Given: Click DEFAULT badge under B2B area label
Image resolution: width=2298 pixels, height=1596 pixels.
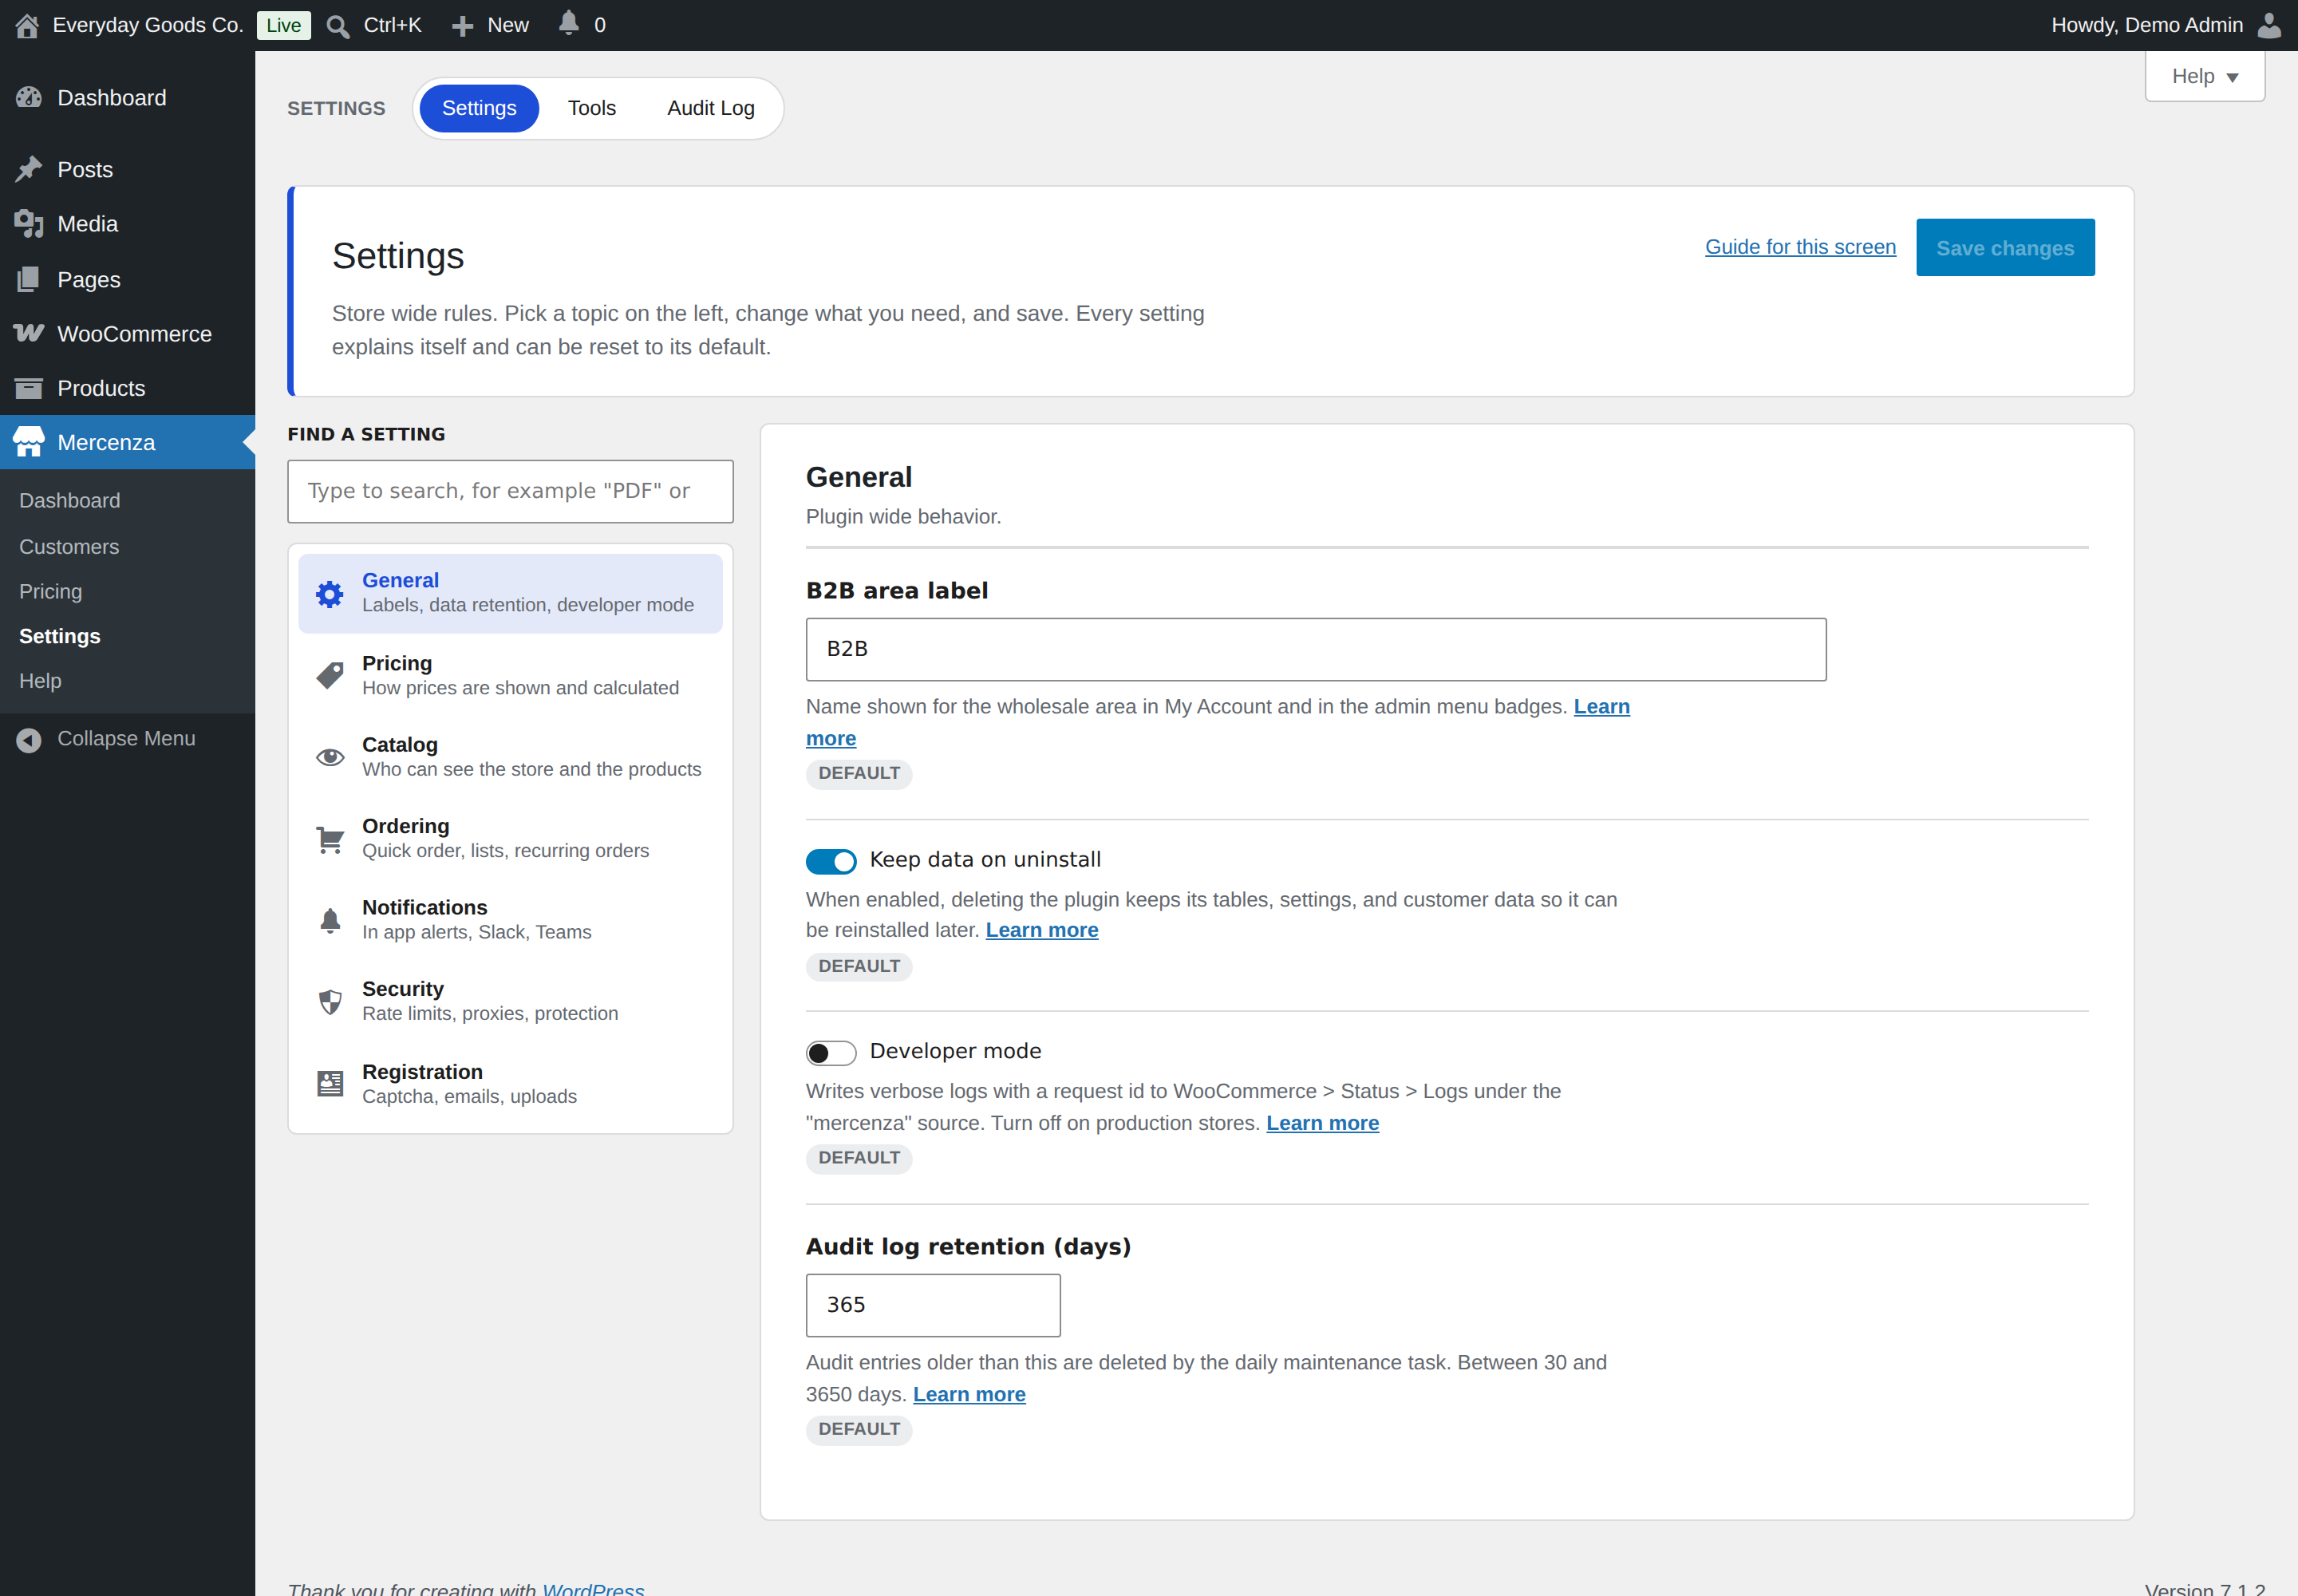Looking at the screenshot, I should [x=859, y=773].
